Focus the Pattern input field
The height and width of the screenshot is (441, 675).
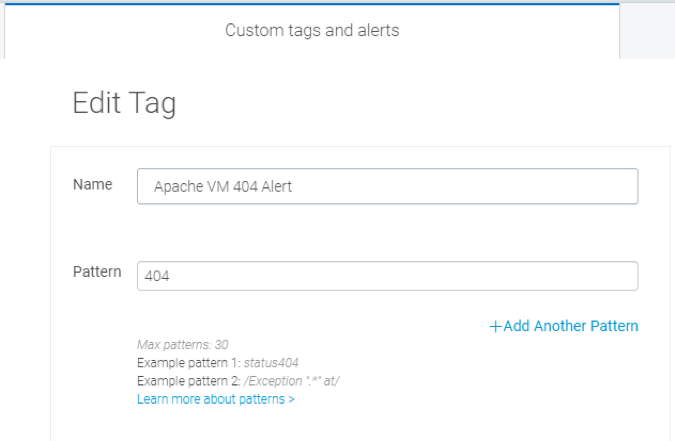[x=387, y=276]
